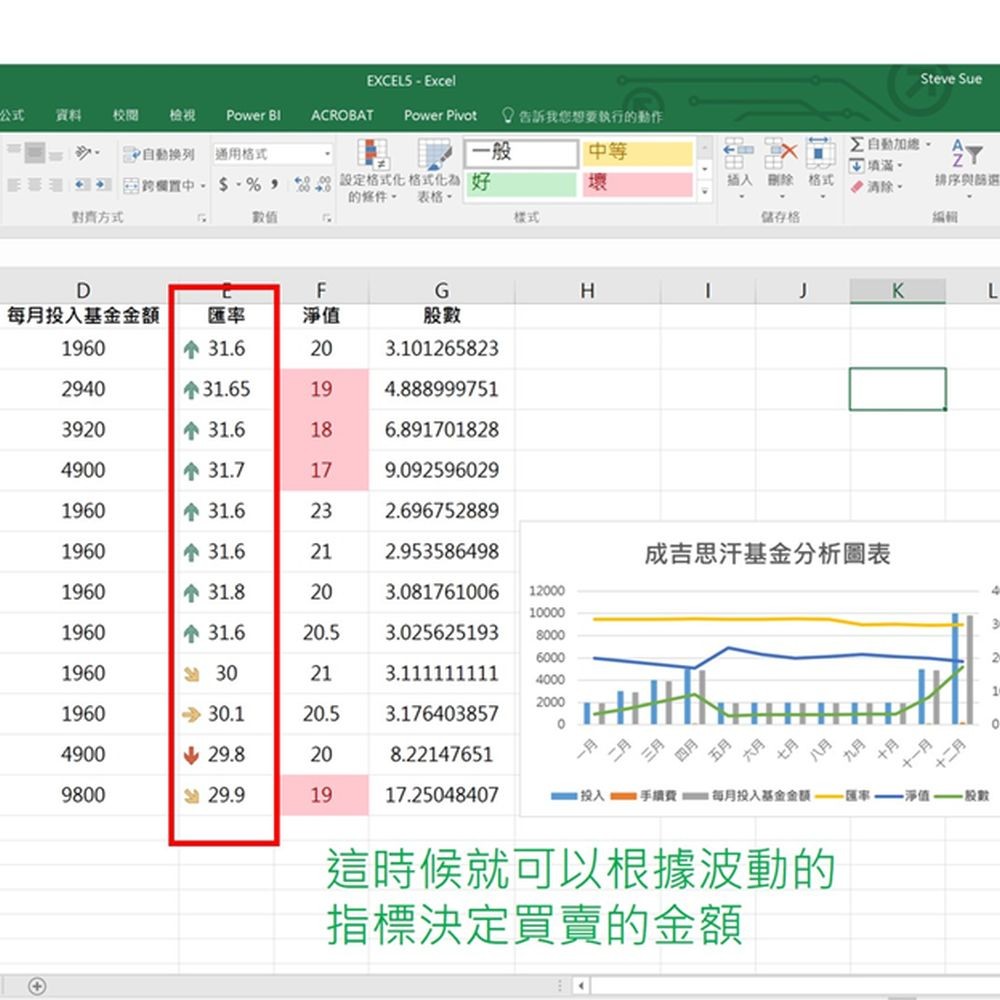Image resolution: width=1000 pixels, height=1000 pixels.
Task: Click the increase indent icon
Action: (x=103, y=185)
